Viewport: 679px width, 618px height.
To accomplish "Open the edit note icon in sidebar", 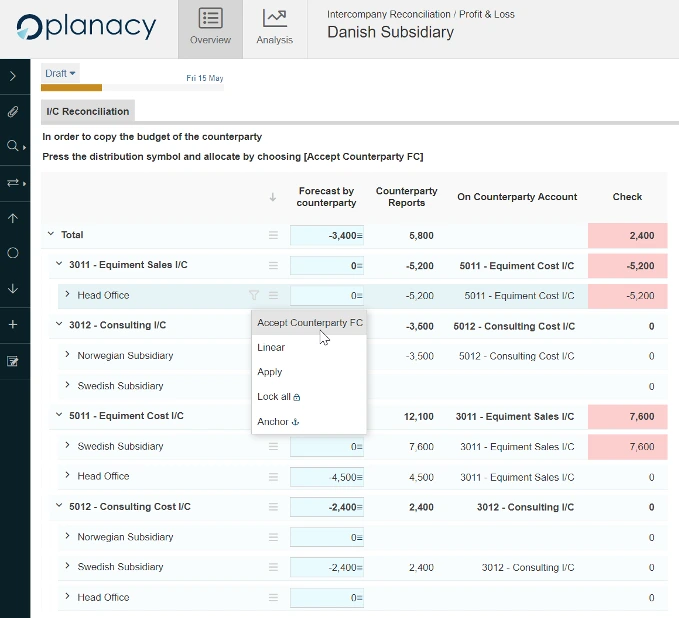I will click(13, 361).
